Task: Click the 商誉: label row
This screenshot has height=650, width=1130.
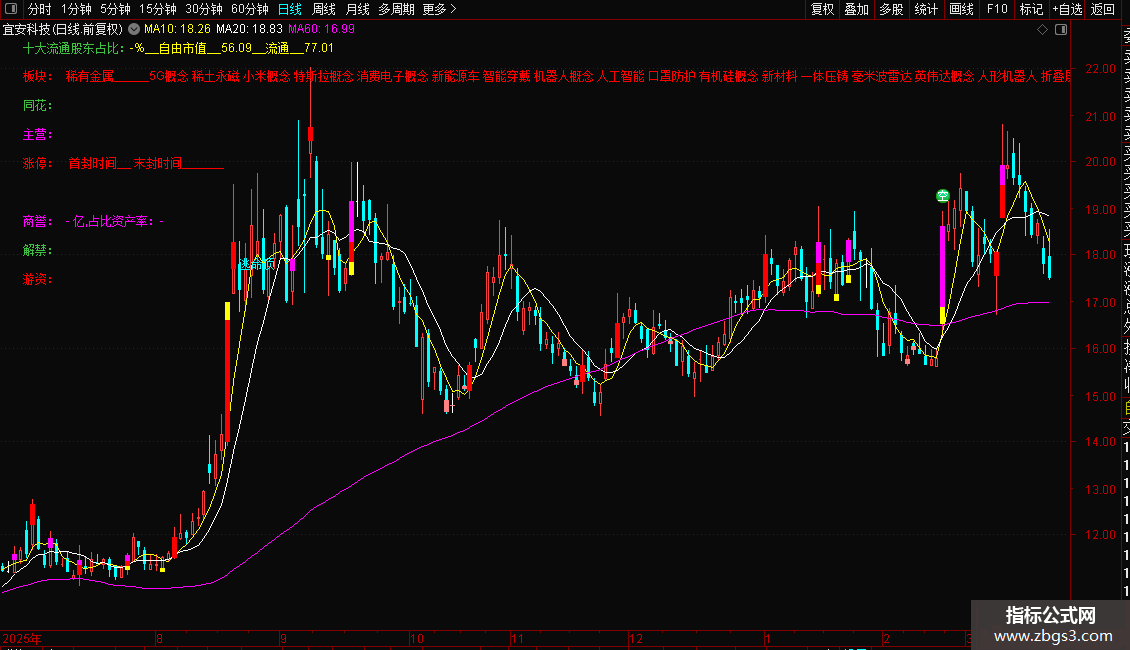Action: click(x=93, y=221)
